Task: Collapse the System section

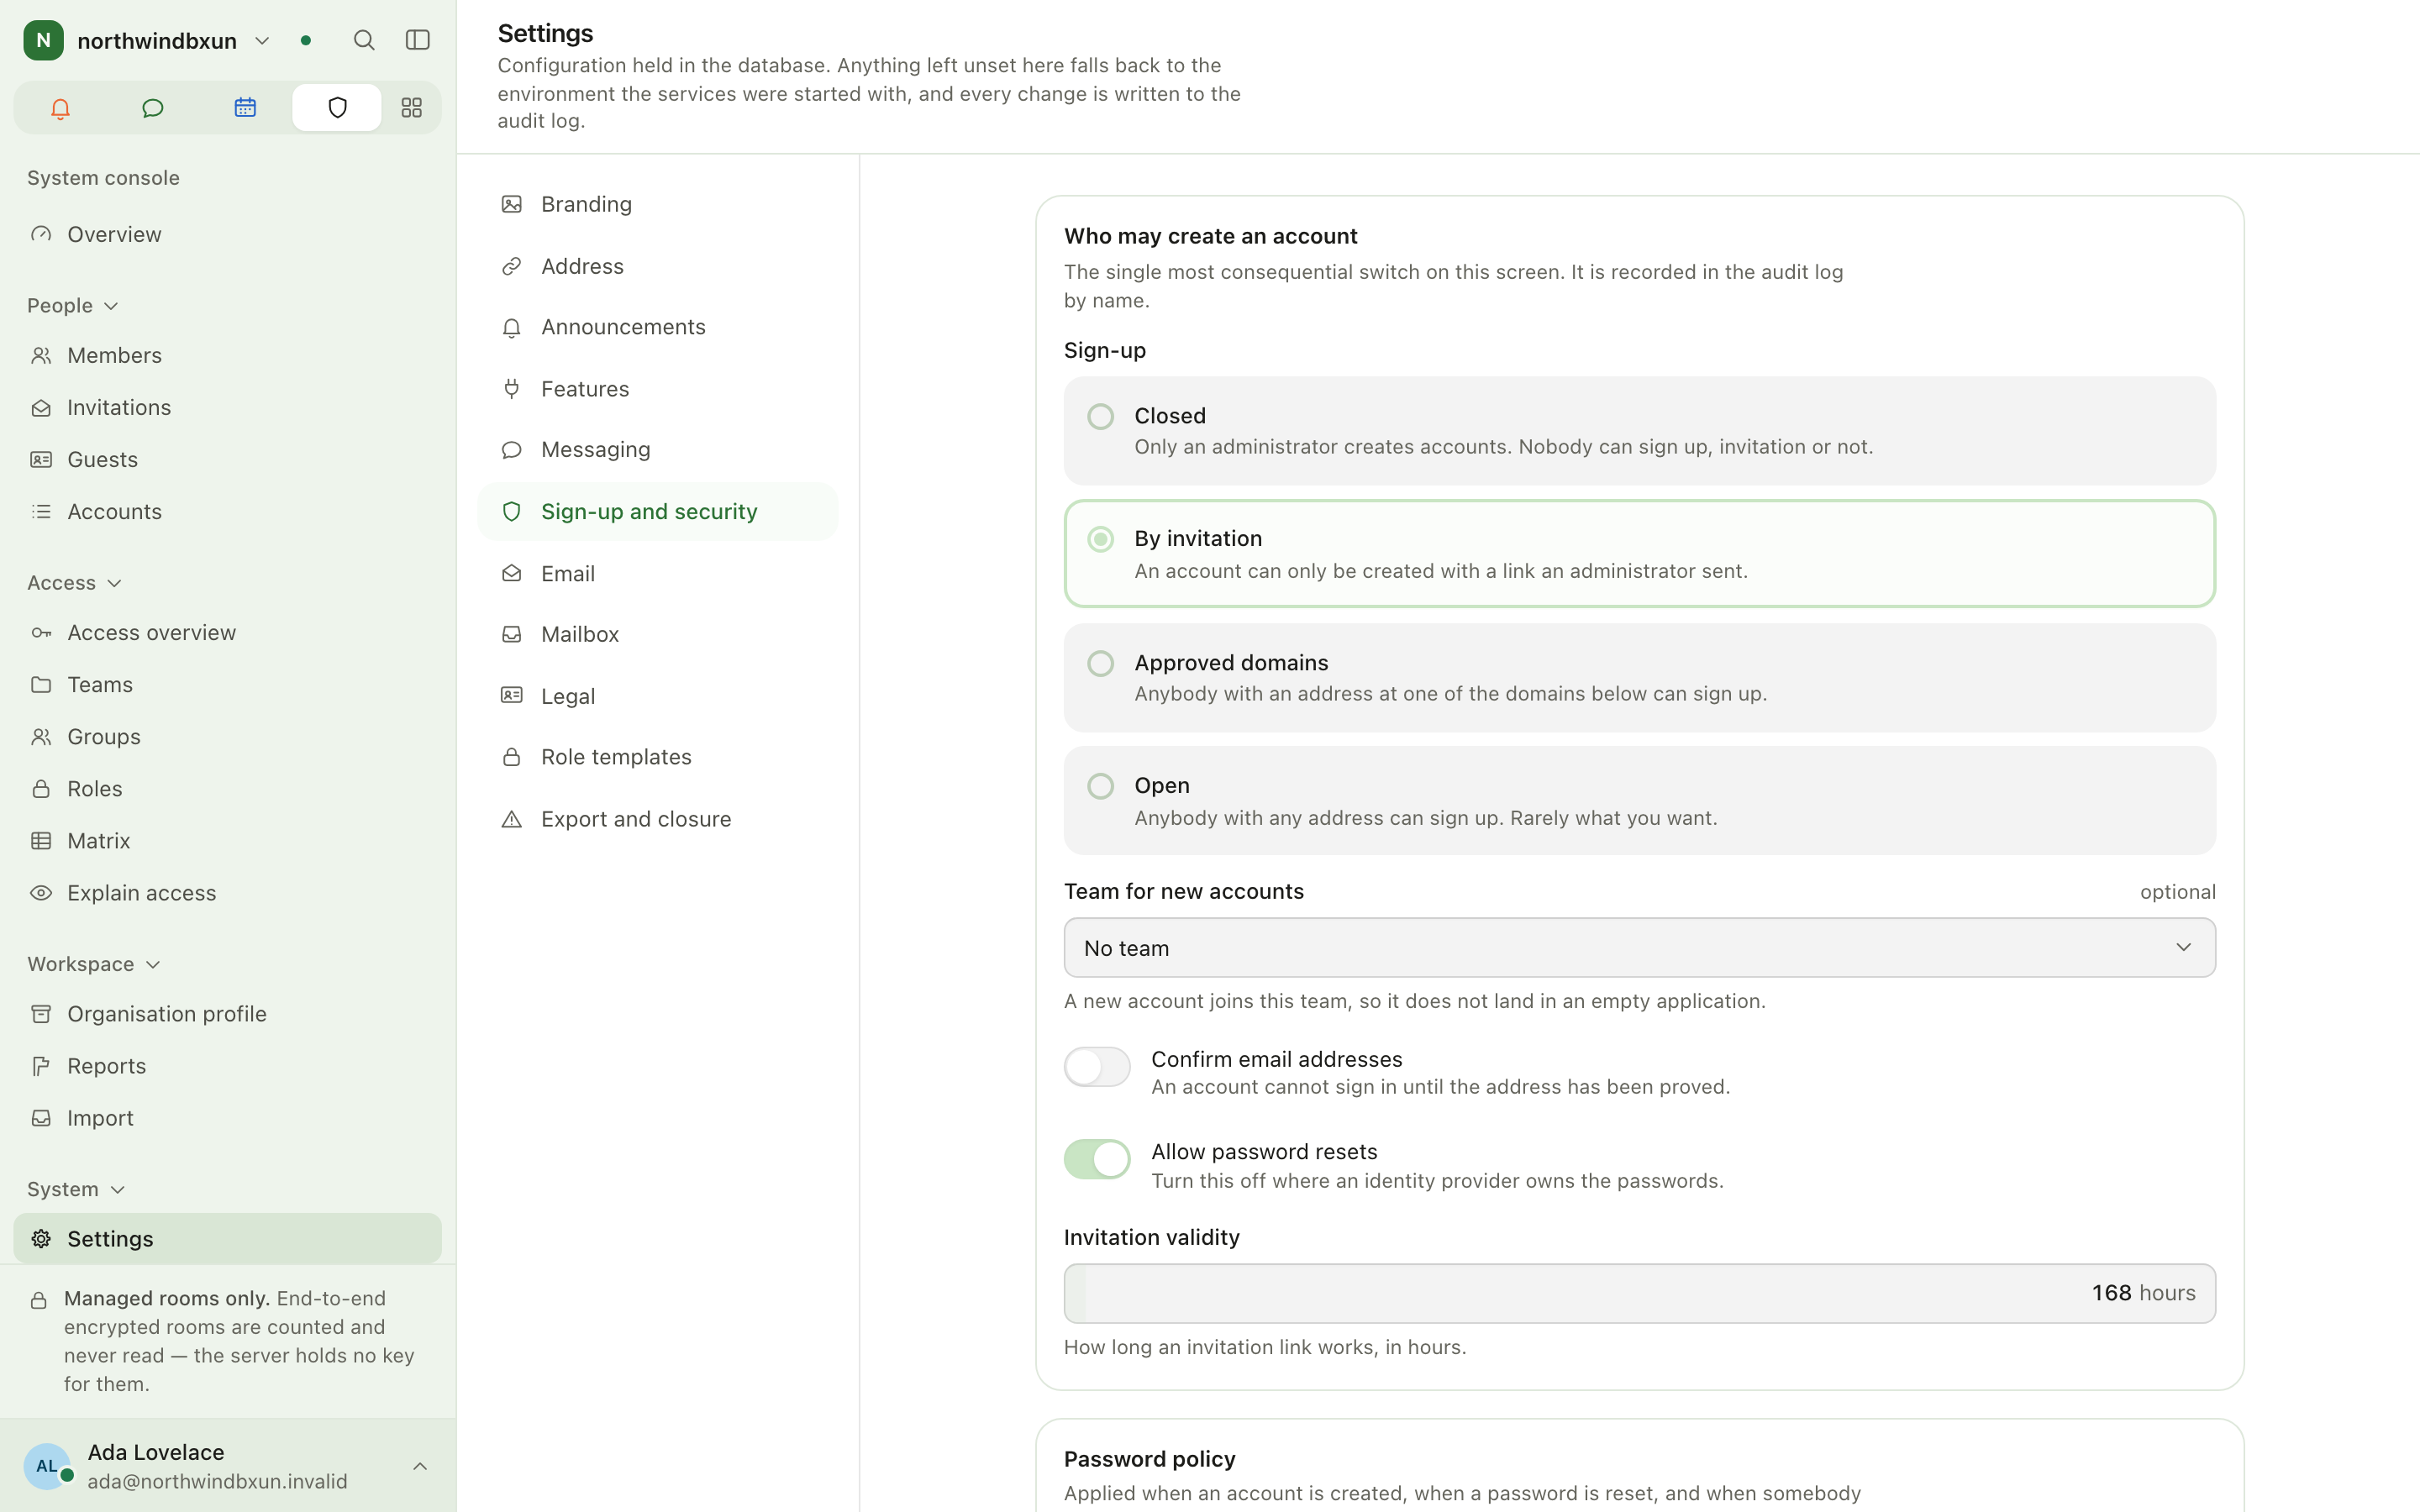Action: (x=76, y=1189)
